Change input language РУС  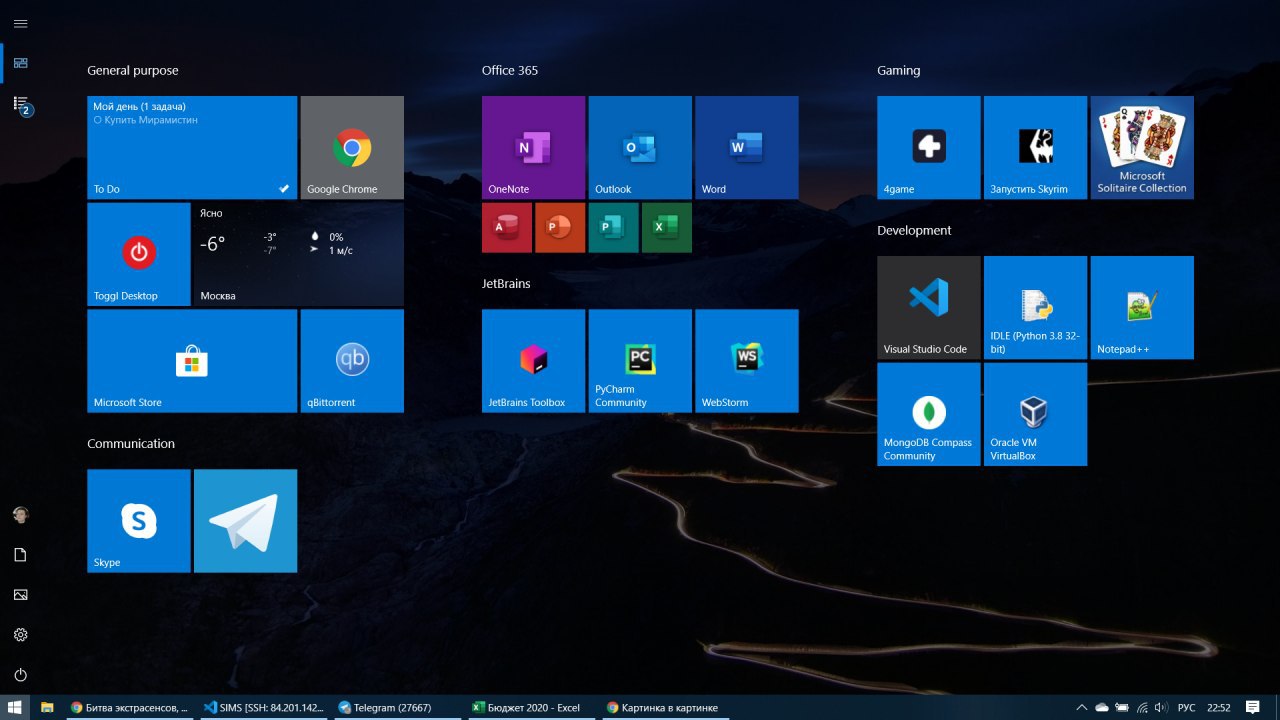click(x=1187, y=707)
